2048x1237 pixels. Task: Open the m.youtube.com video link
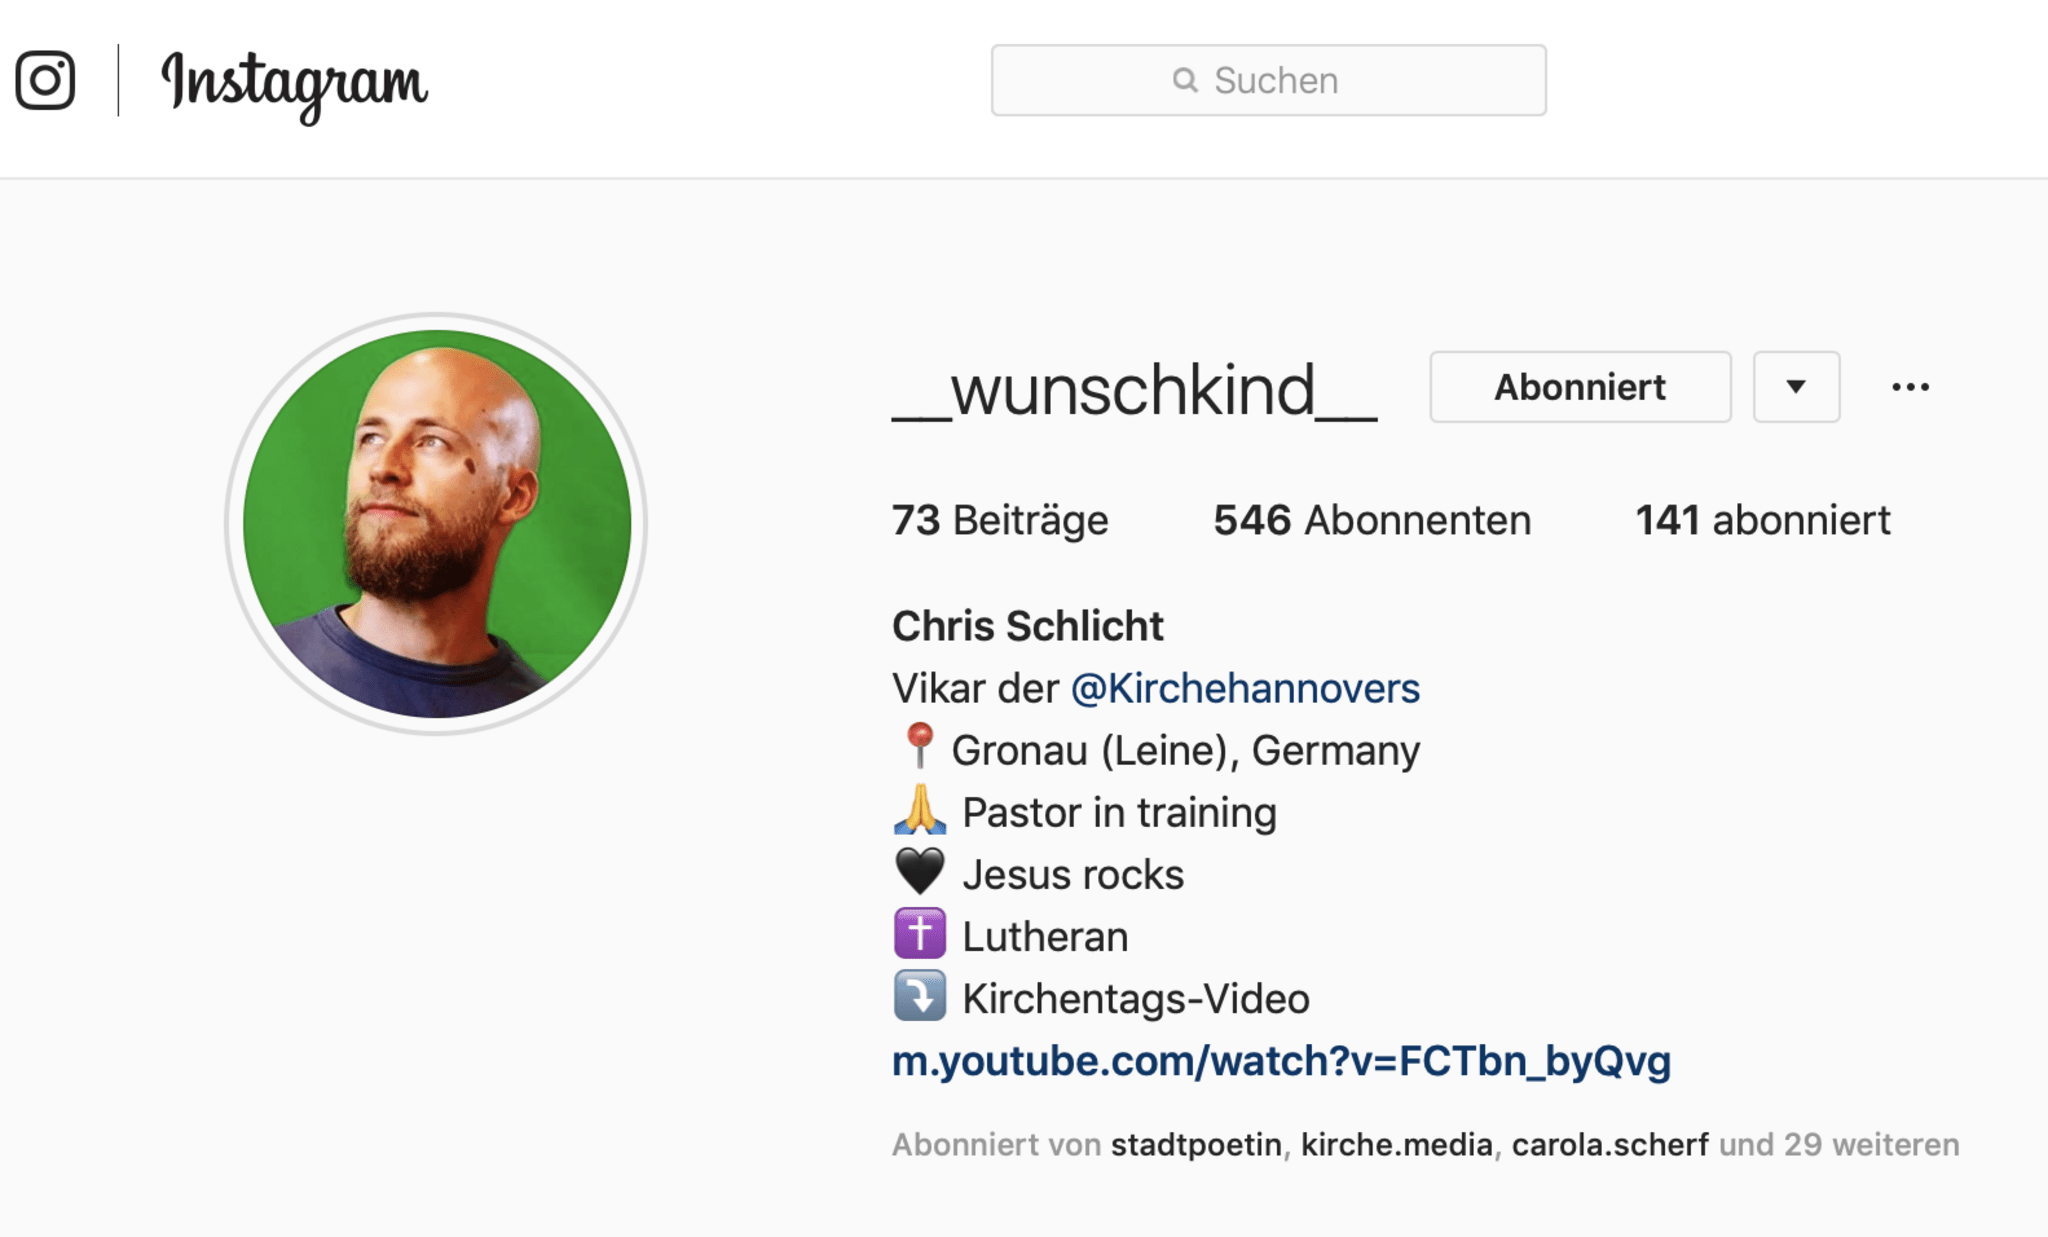coord(1281,1061)
